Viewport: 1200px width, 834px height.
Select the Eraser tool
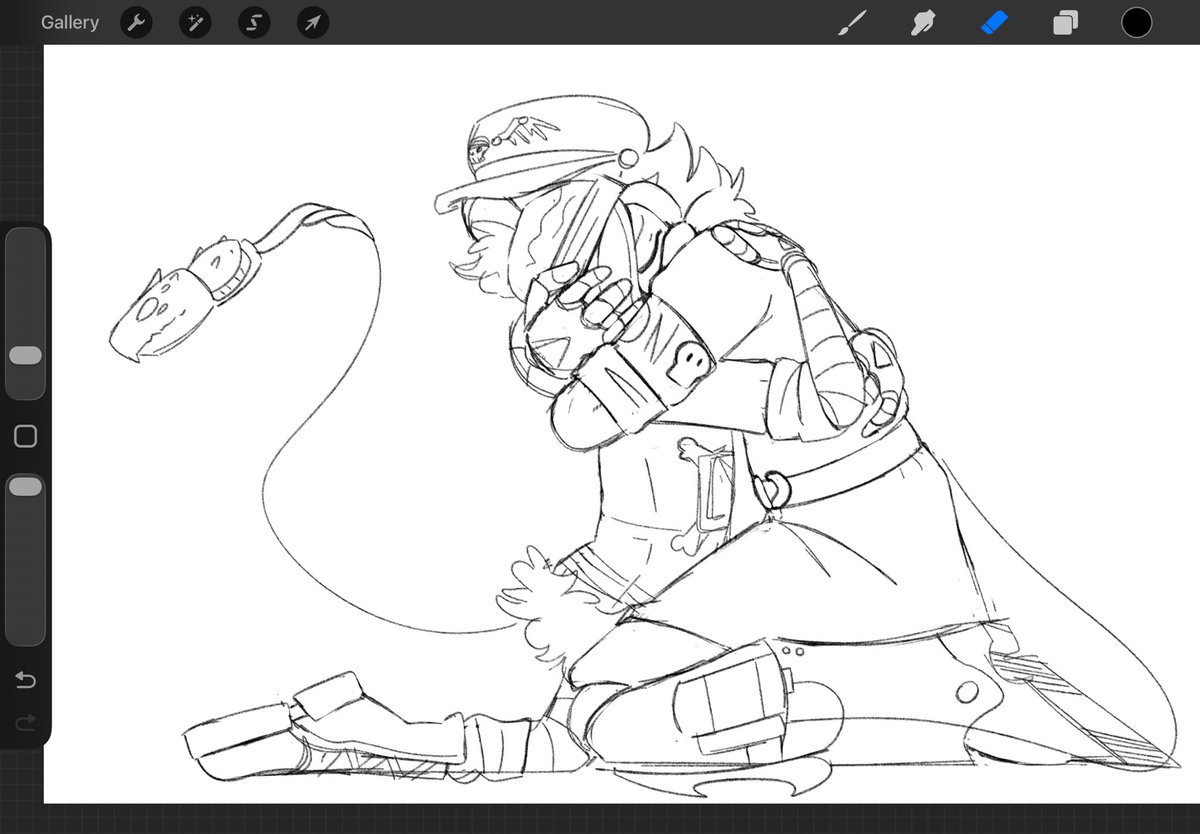click(994, 22)
